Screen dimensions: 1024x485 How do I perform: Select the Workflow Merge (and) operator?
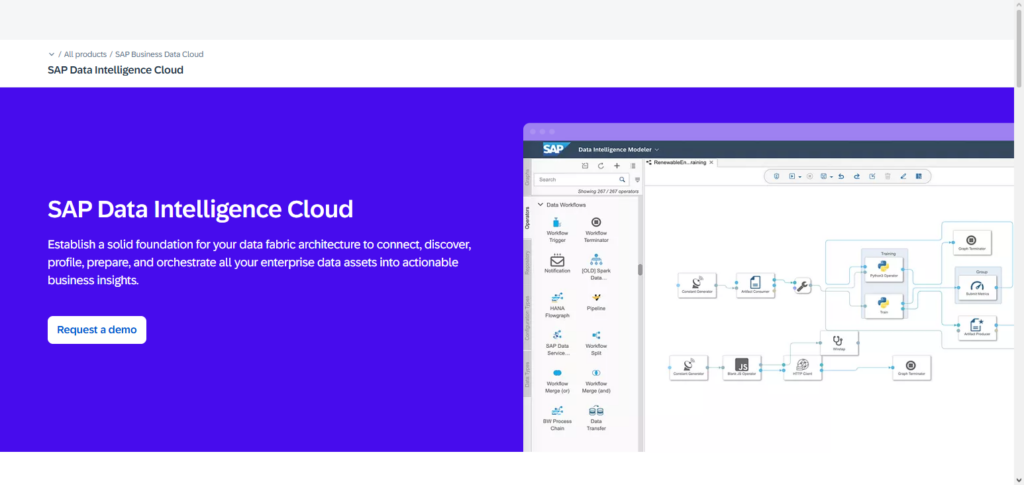[596, 381]
